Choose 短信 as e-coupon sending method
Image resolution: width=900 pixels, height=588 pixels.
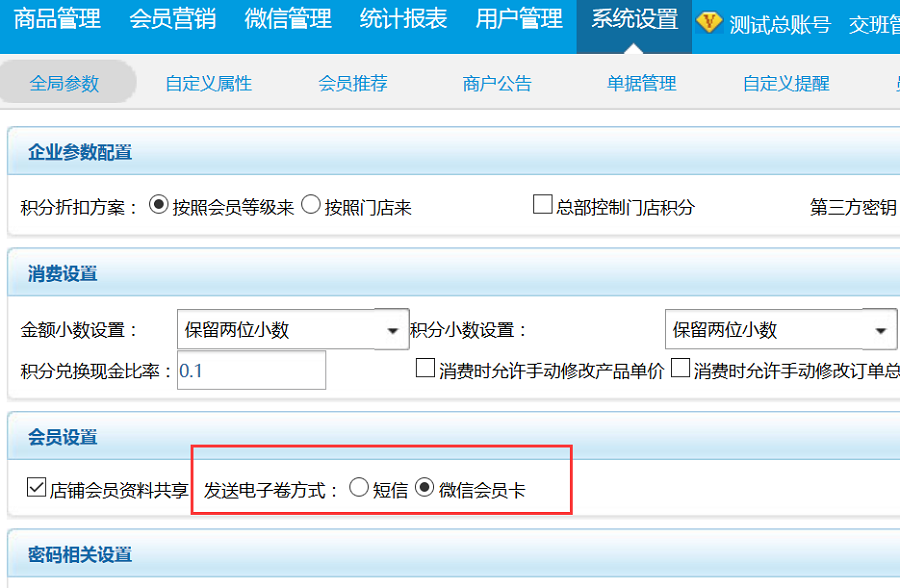click(359, 488)
